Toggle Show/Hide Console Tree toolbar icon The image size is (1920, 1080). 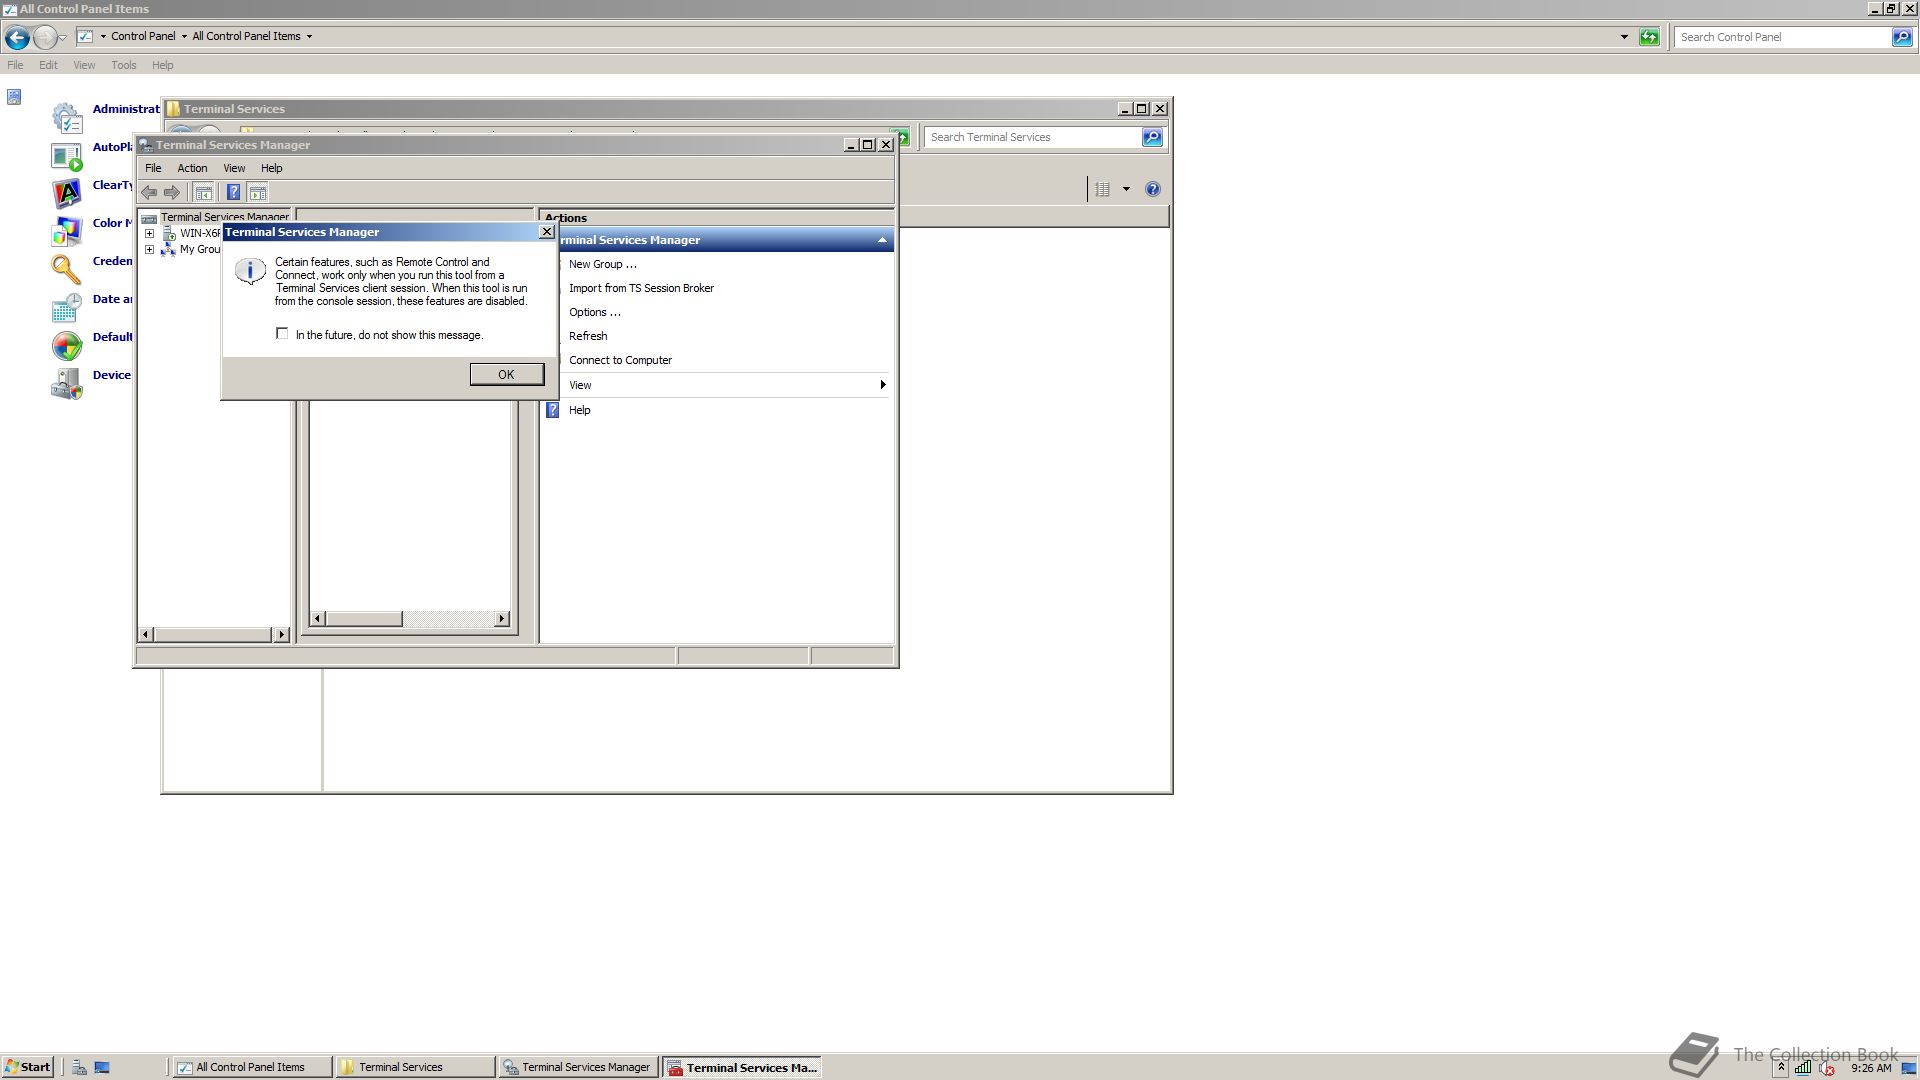[203, 192]
